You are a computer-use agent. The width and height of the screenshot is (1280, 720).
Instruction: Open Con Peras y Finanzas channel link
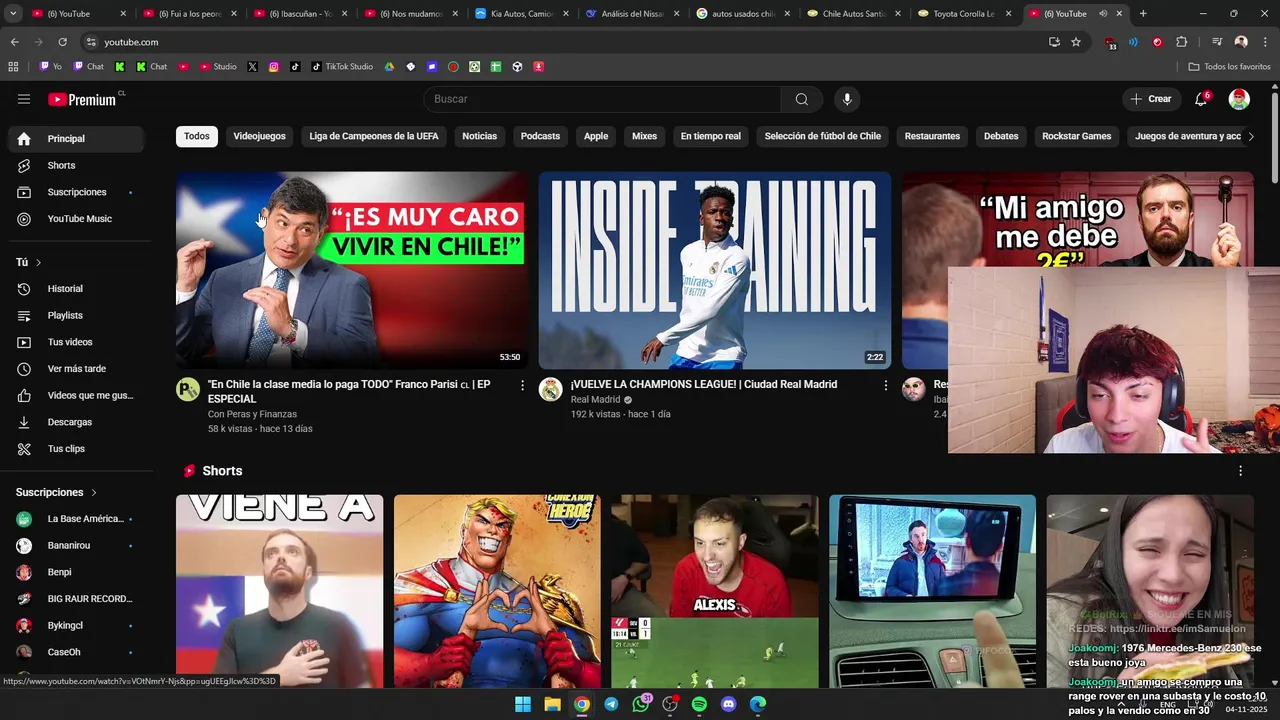252,414
